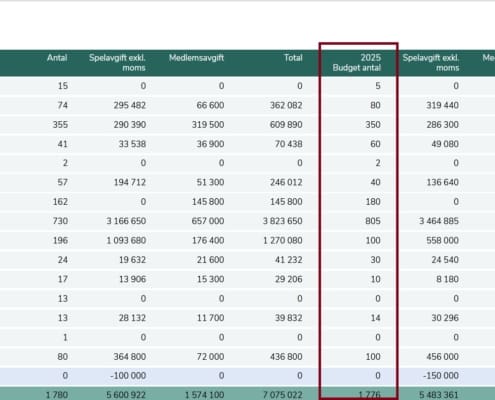
Task: Select the grand total 7 075 022
Action: tap(283, 395)
